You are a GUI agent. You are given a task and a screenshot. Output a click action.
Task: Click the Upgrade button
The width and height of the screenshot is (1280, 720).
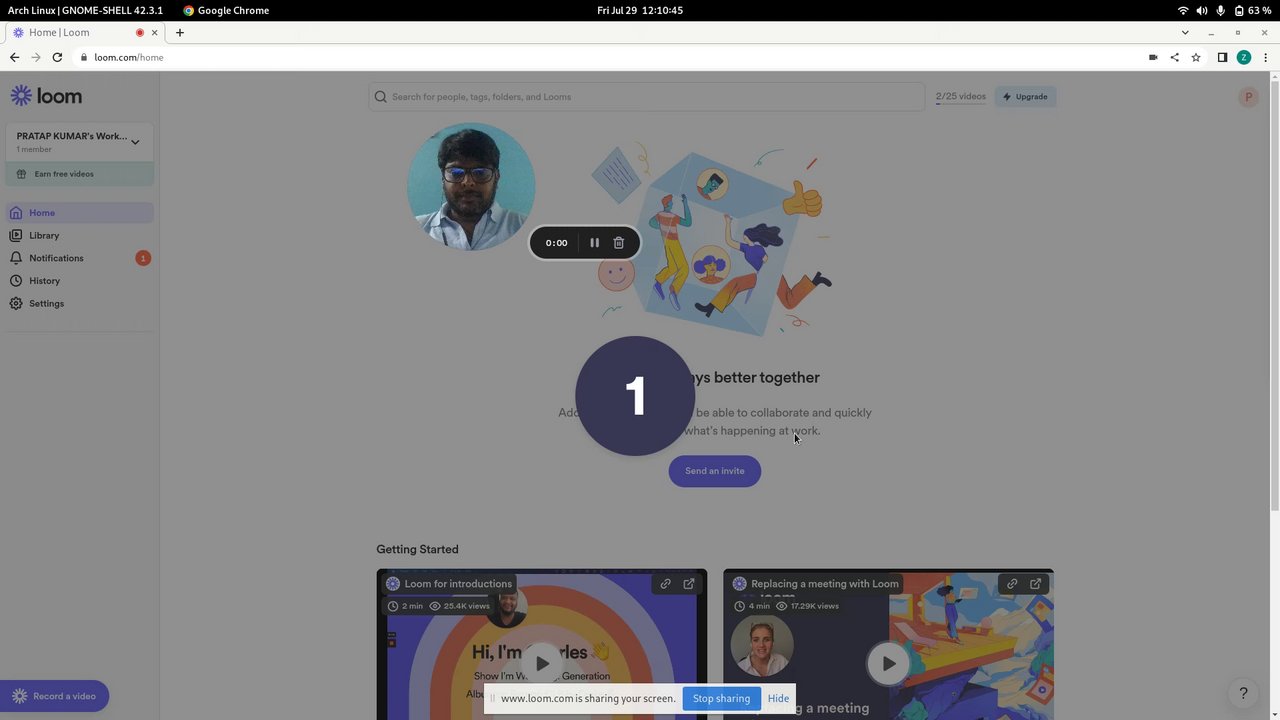1026,97
